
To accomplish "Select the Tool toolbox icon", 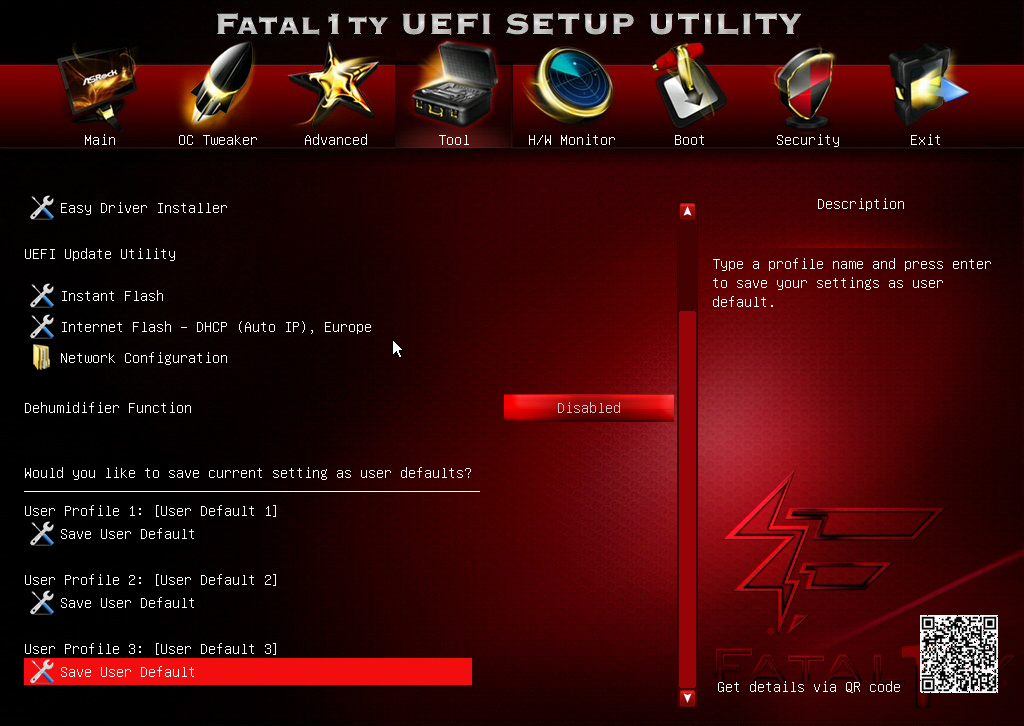I will click(454, 85).
